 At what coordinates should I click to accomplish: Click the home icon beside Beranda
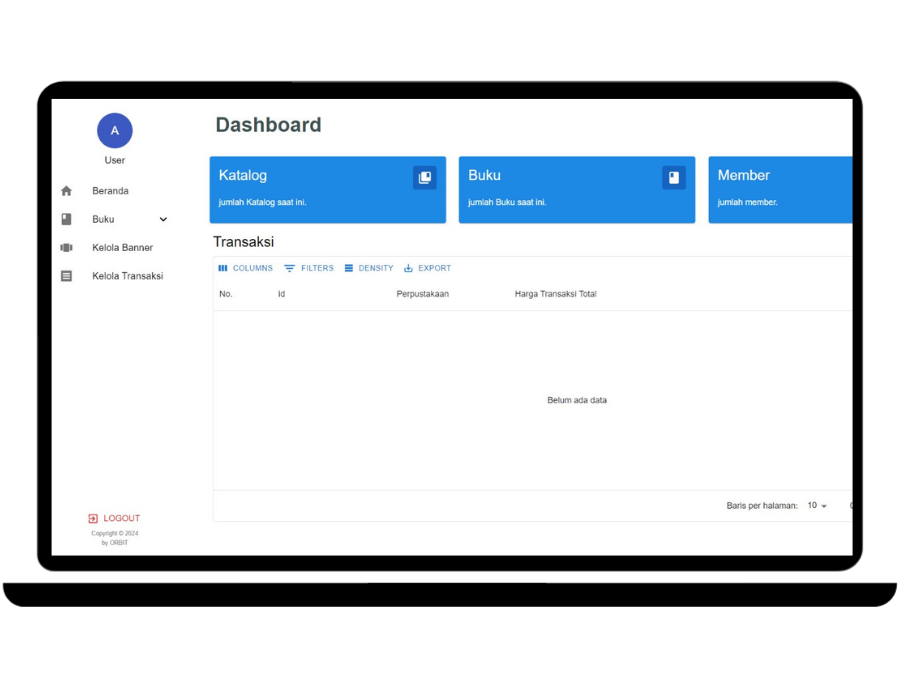[67, 191]
